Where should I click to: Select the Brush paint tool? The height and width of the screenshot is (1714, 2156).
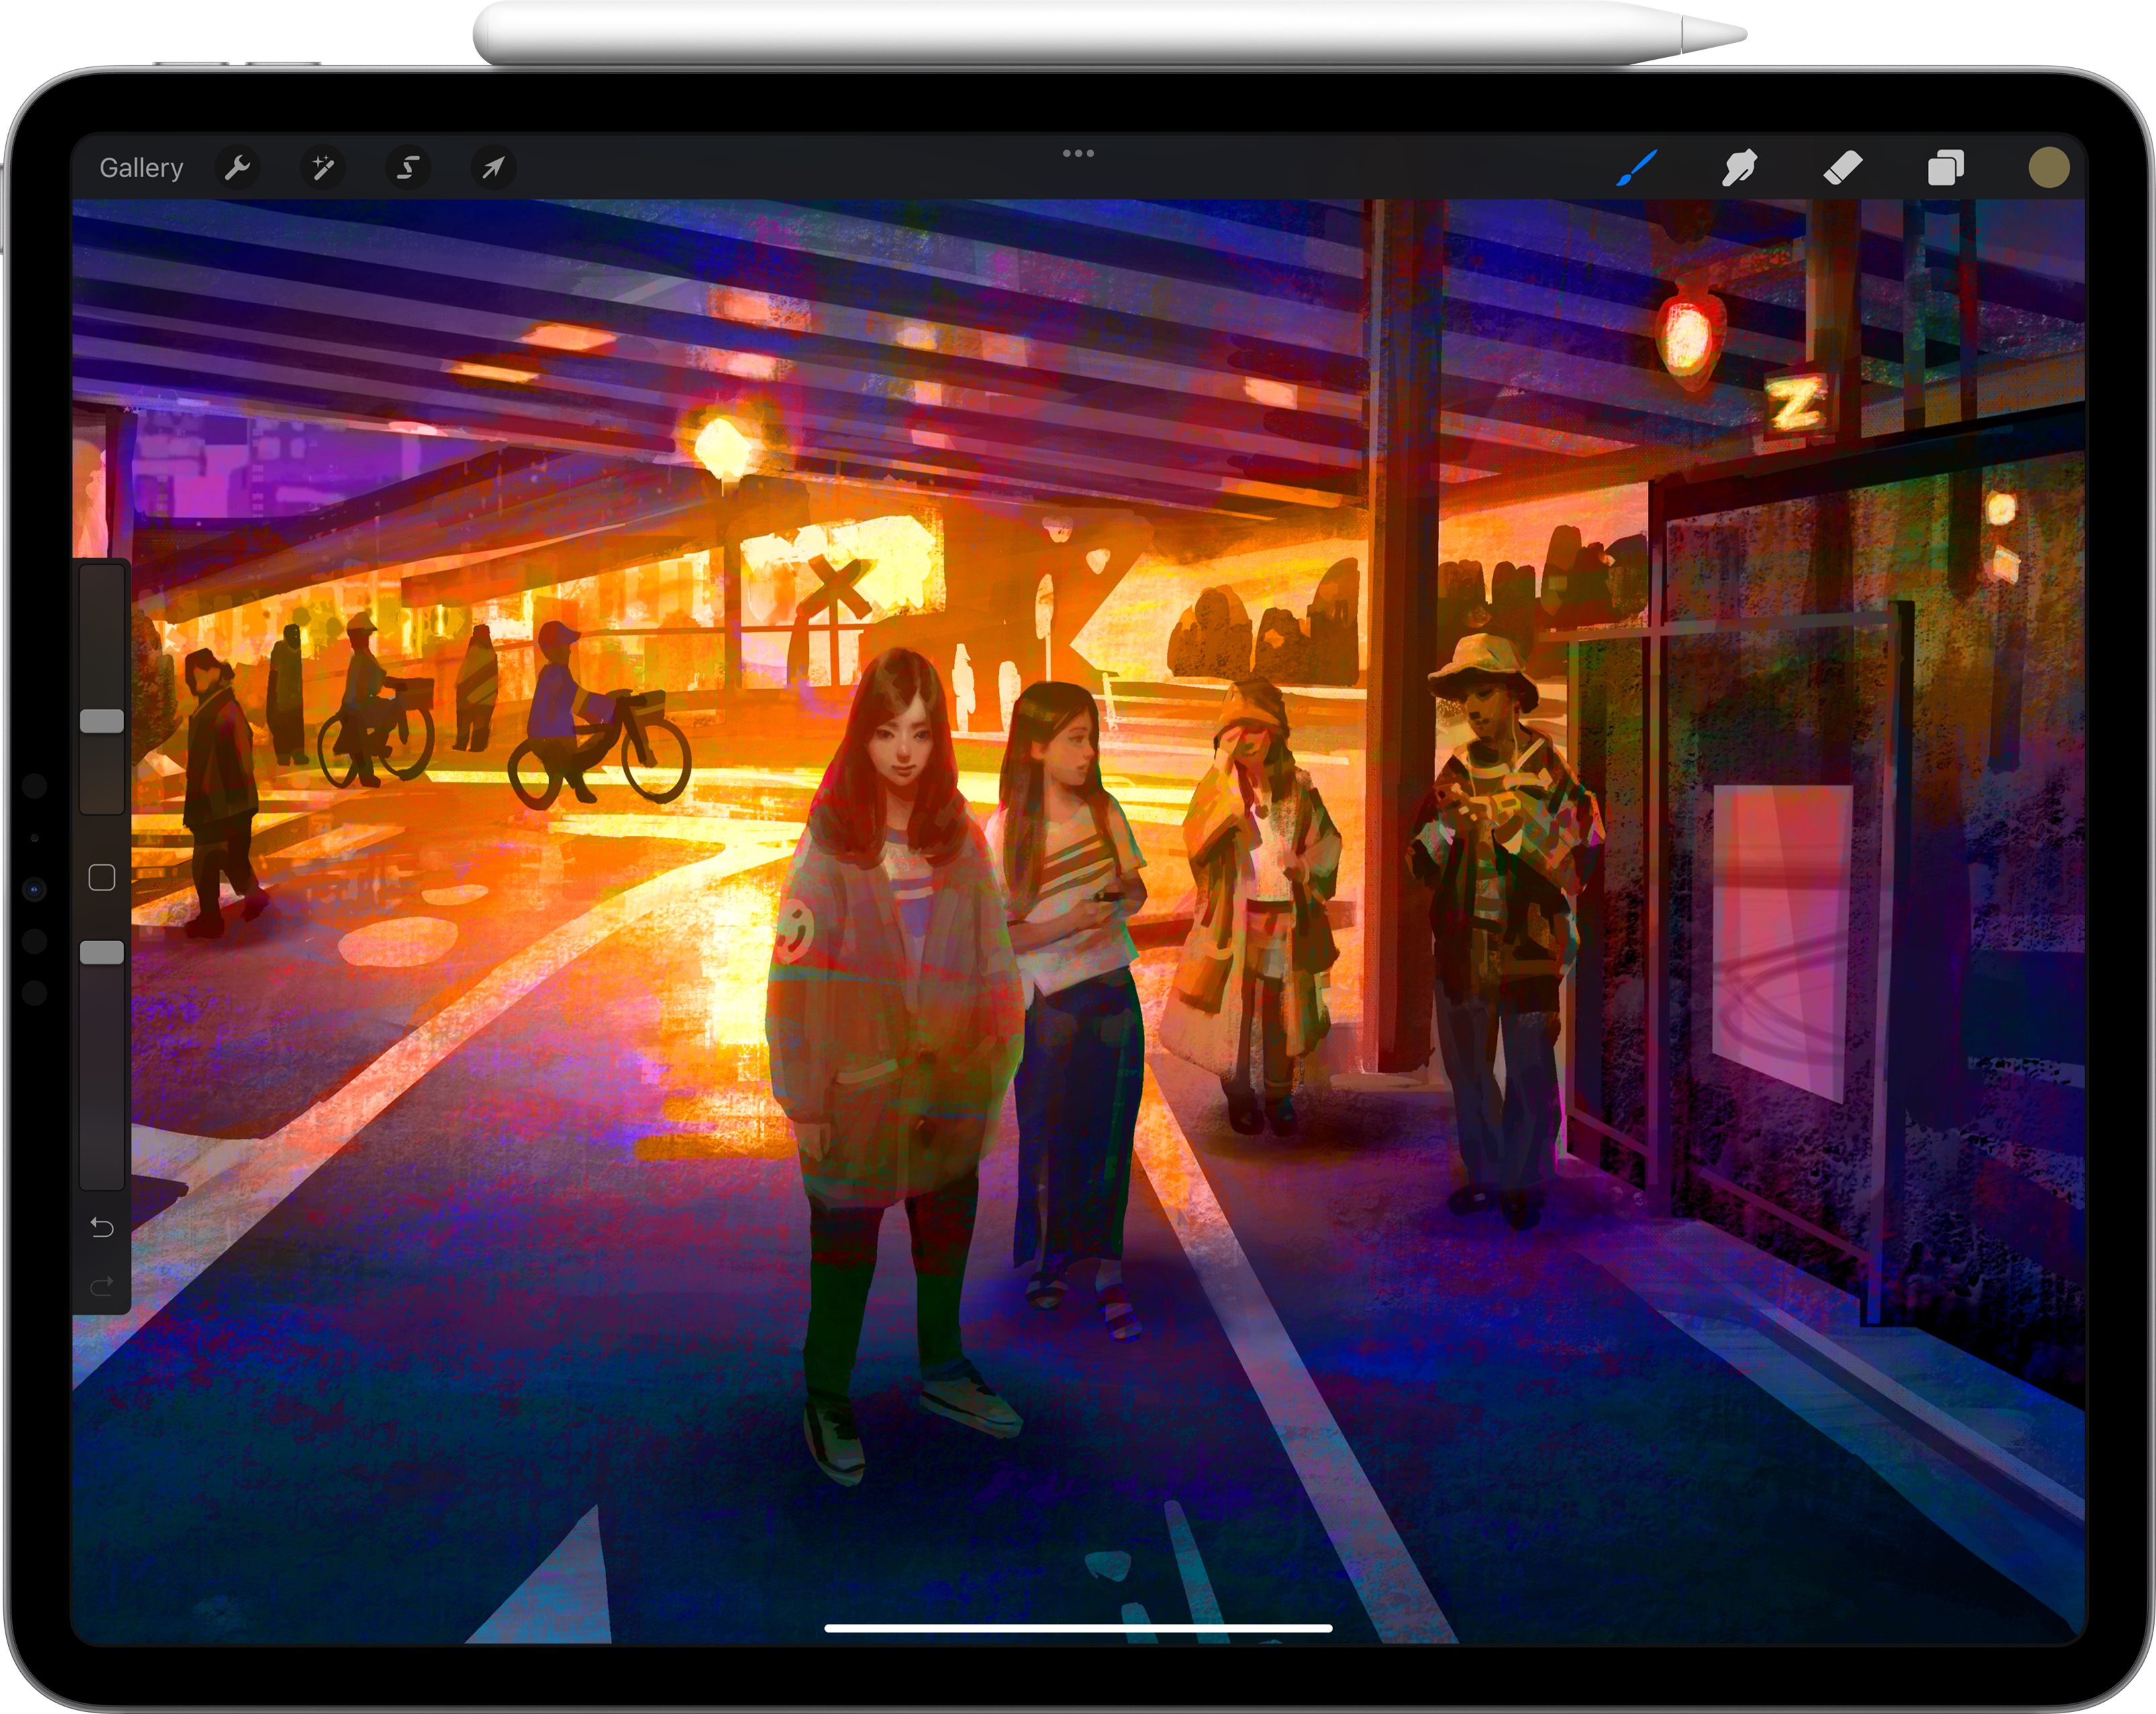pos(1637,167)
